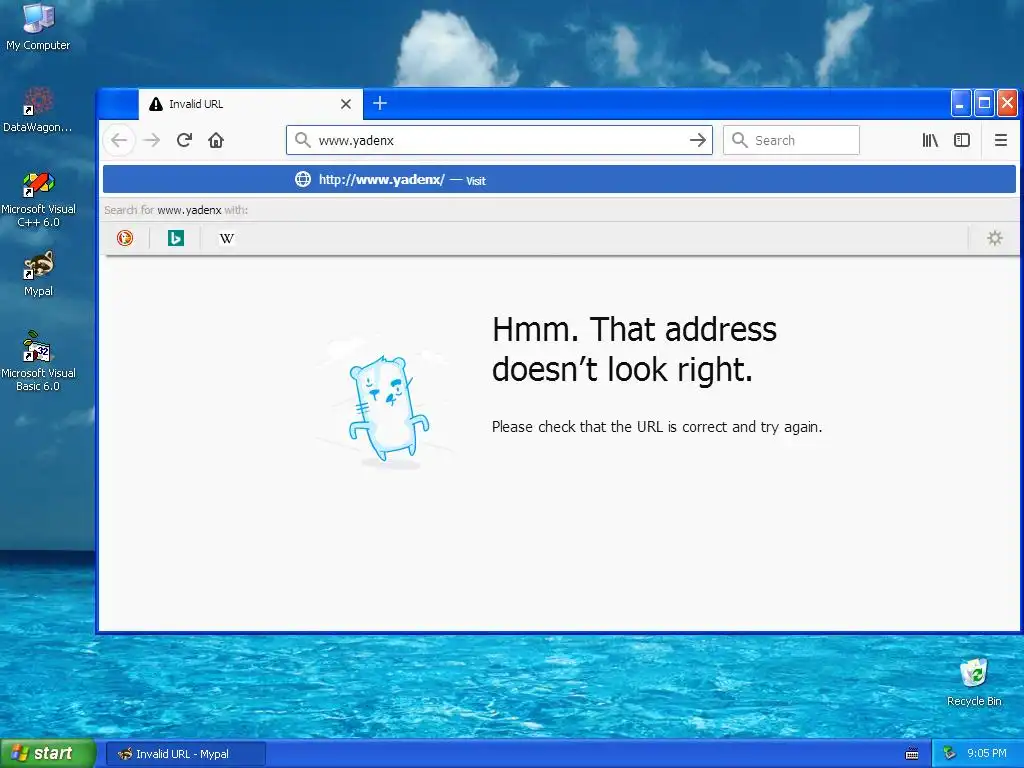Click the globe icon in the suggestion row

click(x=303, y=179)
